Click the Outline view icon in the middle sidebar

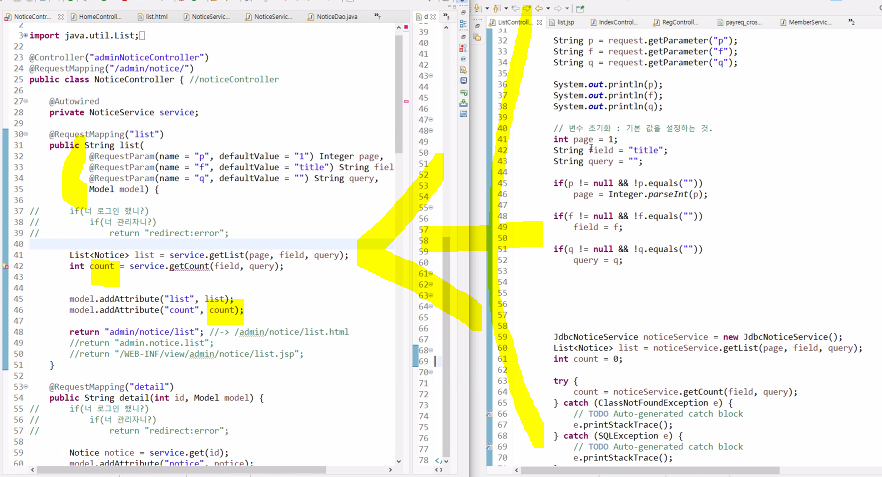click(464, 24)
